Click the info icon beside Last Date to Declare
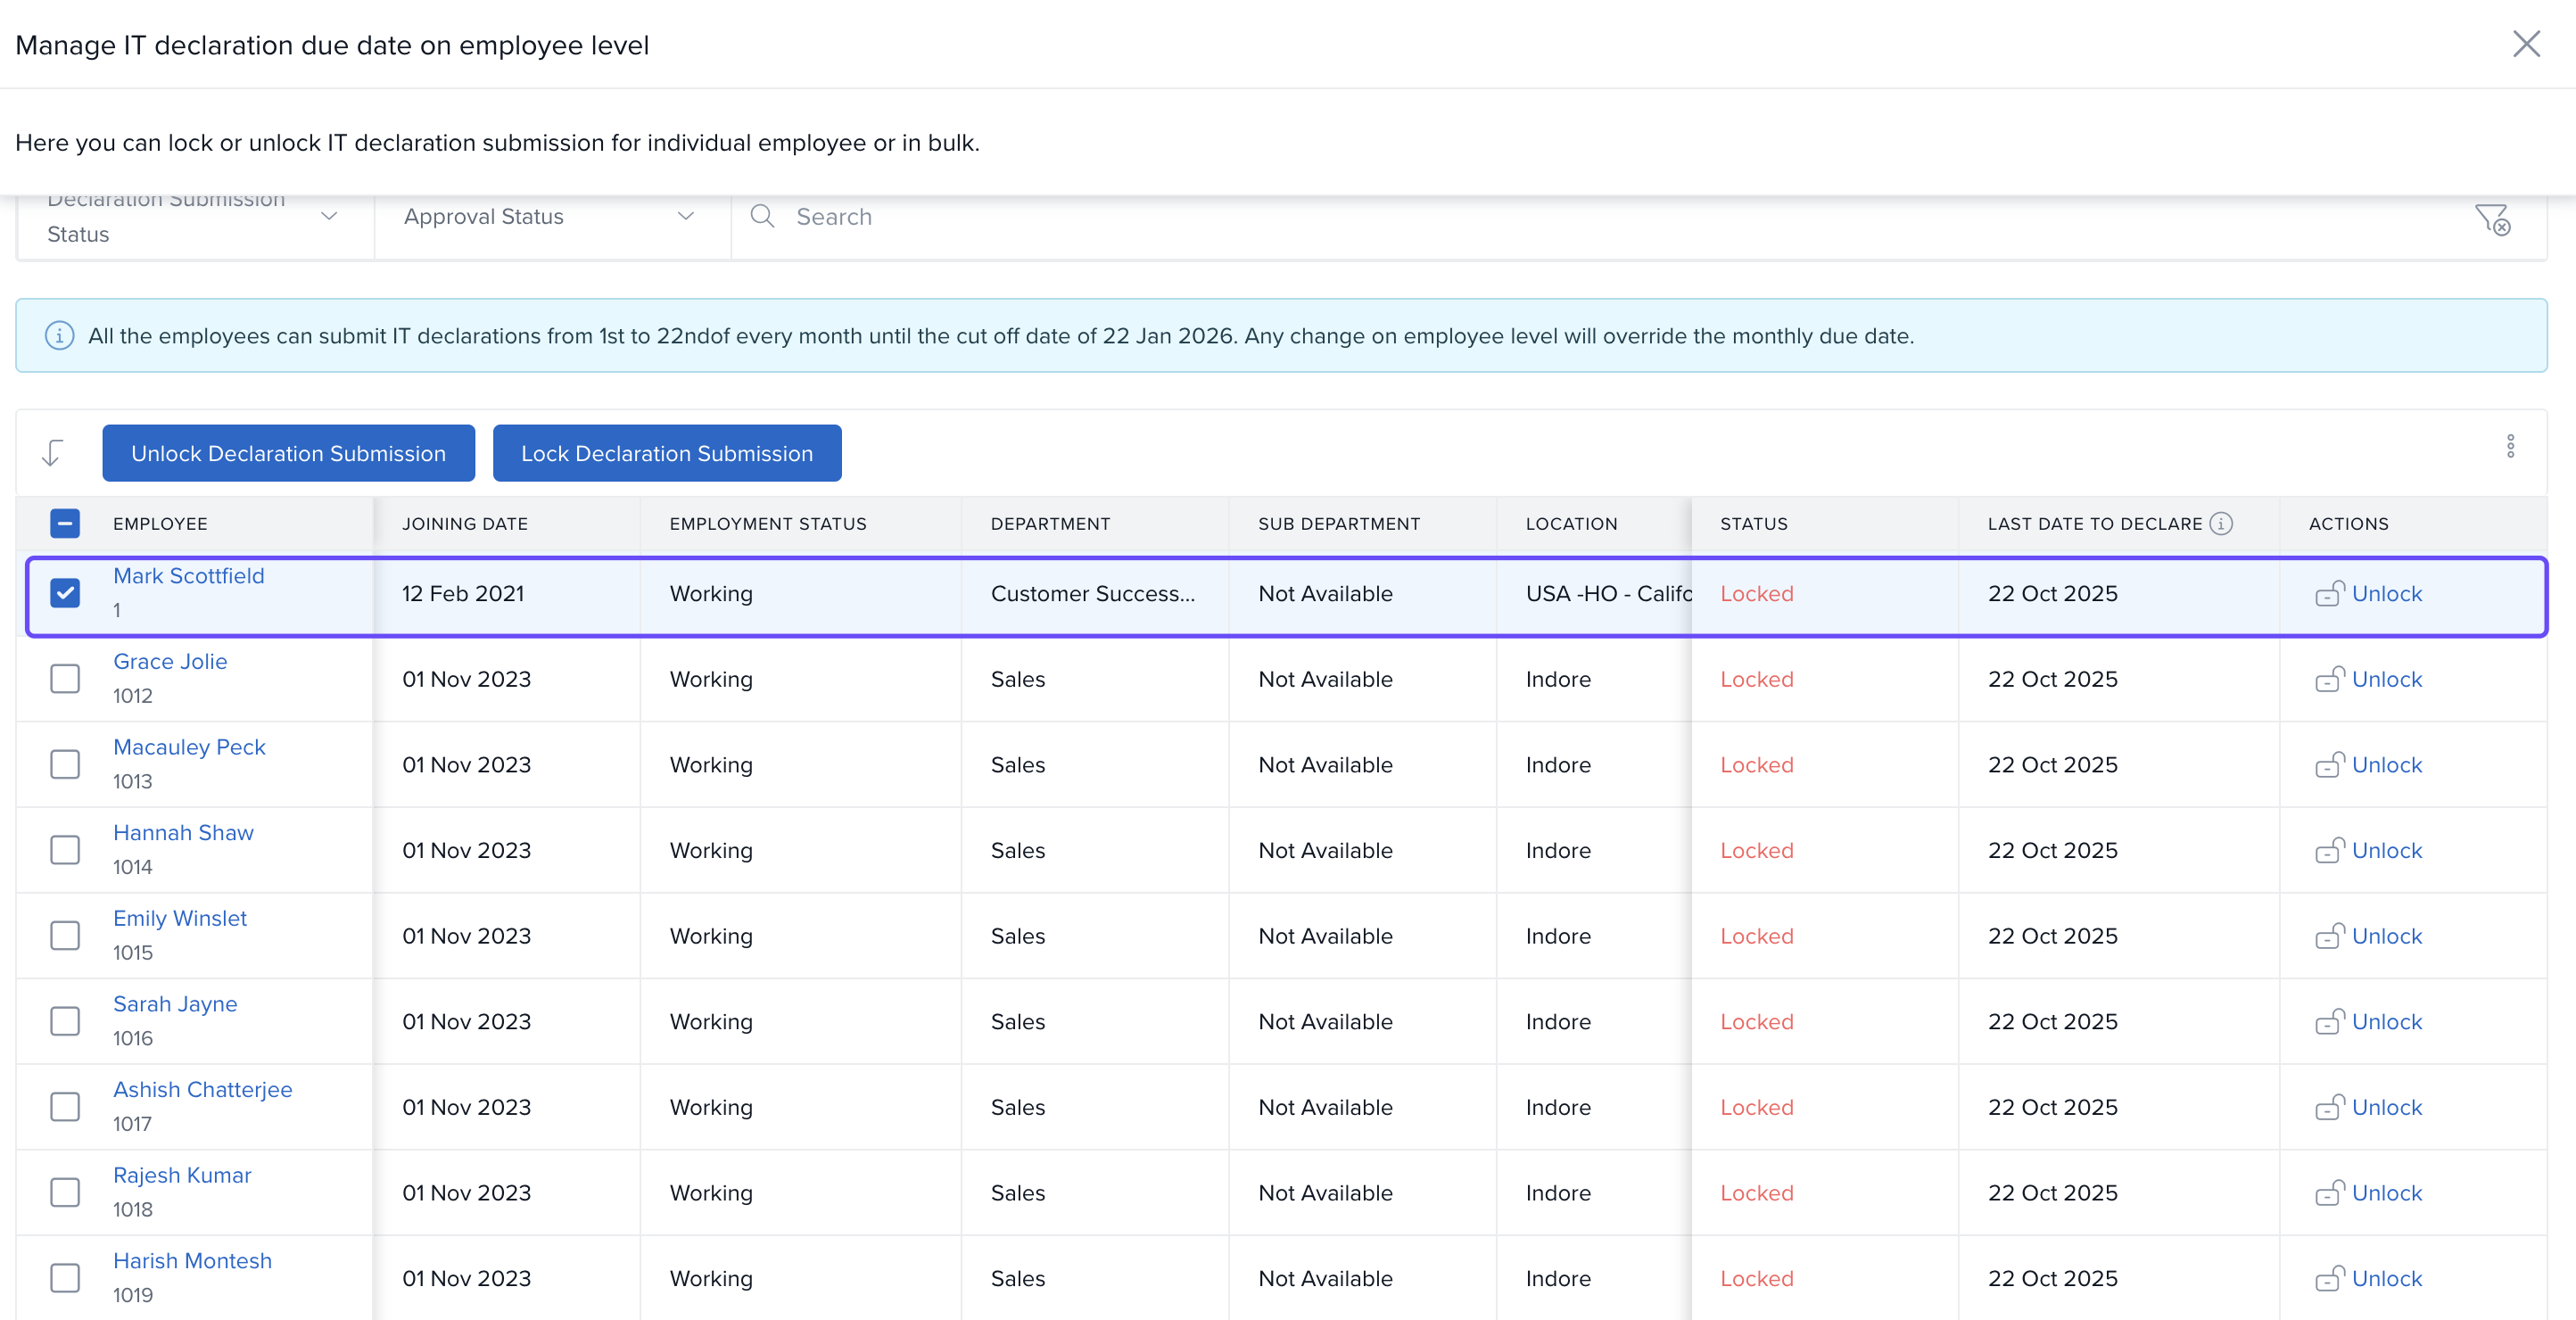2576x1320 pixels. (x=2220, y=523)
